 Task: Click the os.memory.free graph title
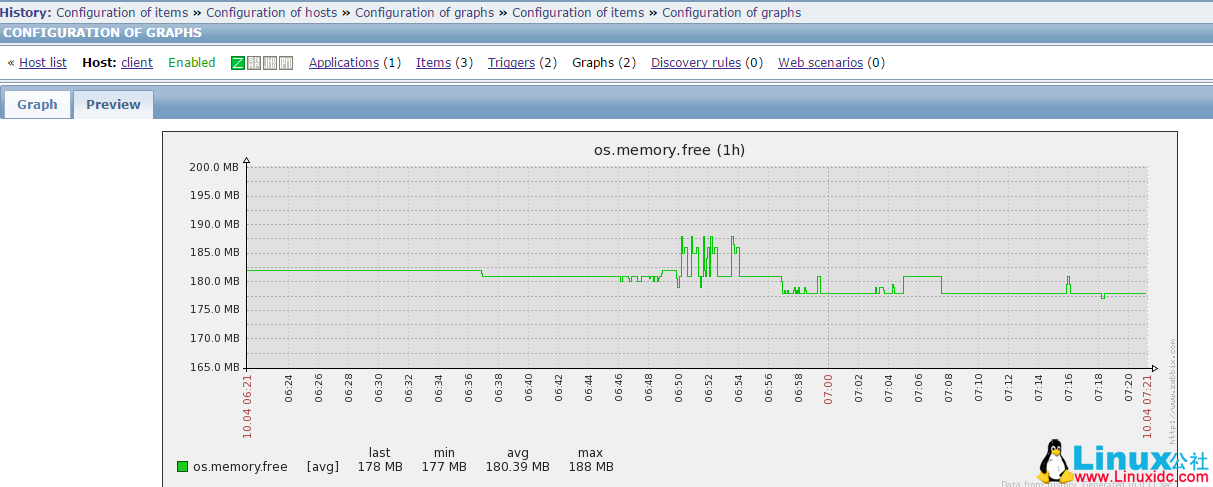point(669,150)
